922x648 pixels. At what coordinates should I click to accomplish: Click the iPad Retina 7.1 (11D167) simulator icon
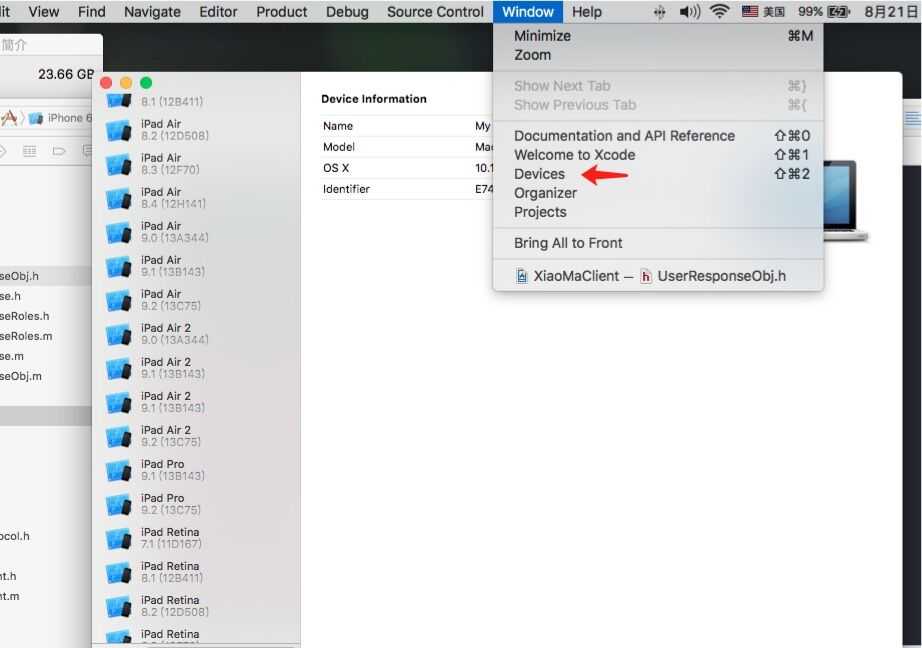pyautogui.click(x=119, y=539)
